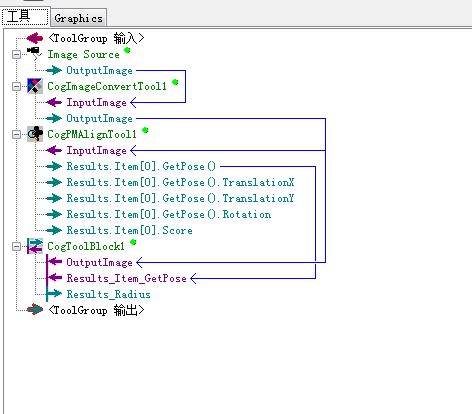Image resolution: width=472 pixels, height=414 pixels.
Task: Select the GetPose().TranslationX terminal
Action: (180, 182)
